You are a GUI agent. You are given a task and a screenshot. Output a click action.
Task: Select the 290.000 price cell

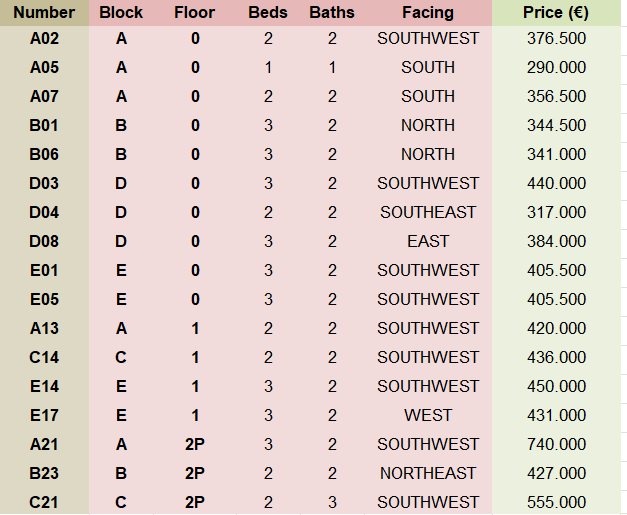coord(556,68)
